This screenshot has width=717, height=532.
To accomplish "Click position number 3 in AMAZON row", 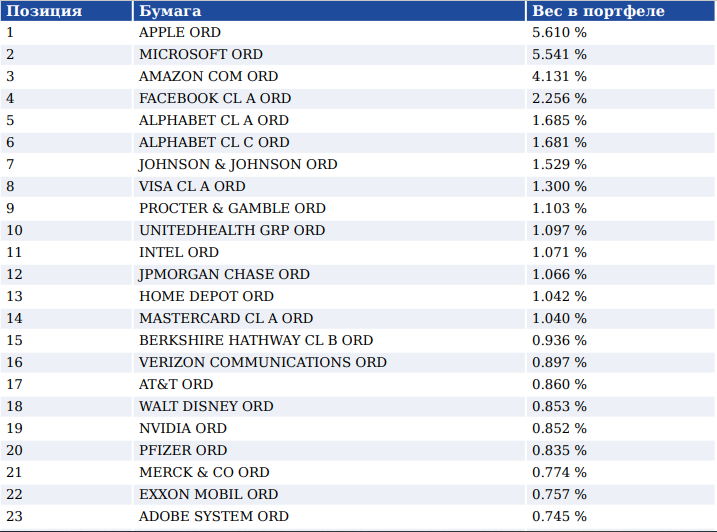I will (x=10, y=76).
